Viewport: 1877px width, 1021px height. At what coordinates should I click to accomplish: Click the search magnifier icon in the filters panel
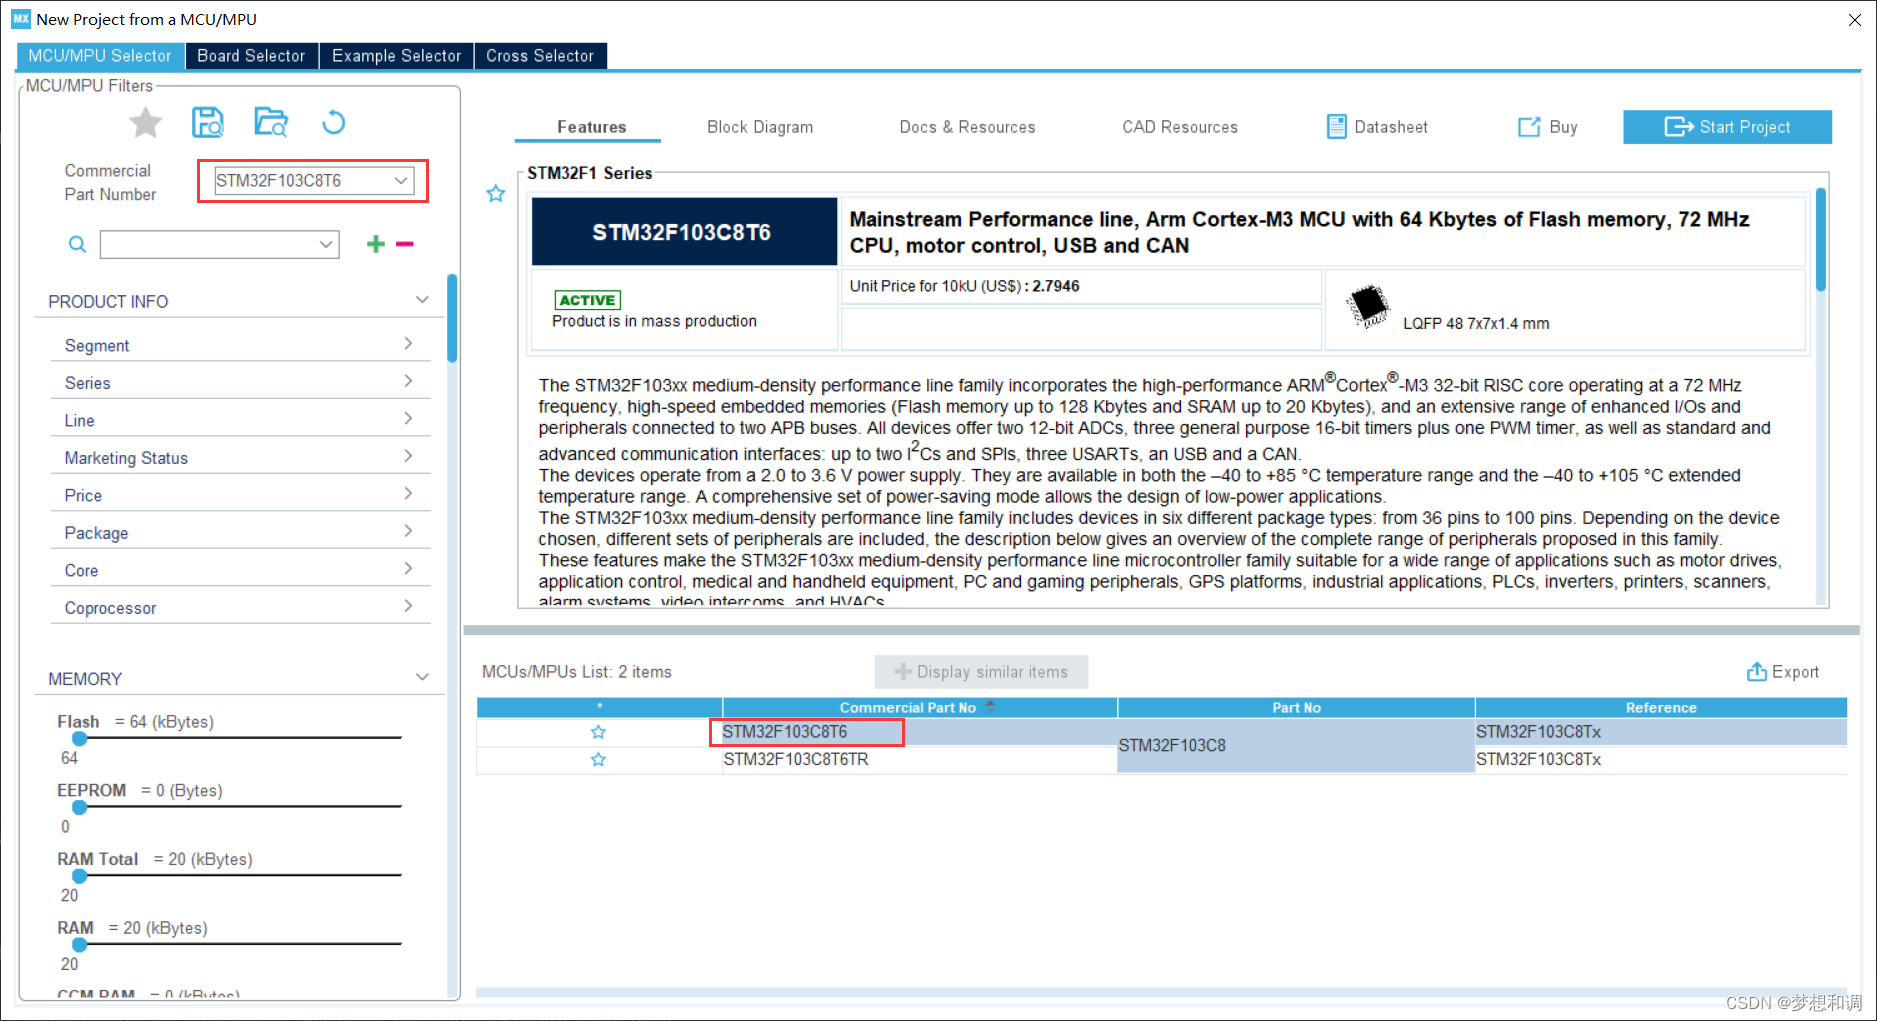pos(77,244)
